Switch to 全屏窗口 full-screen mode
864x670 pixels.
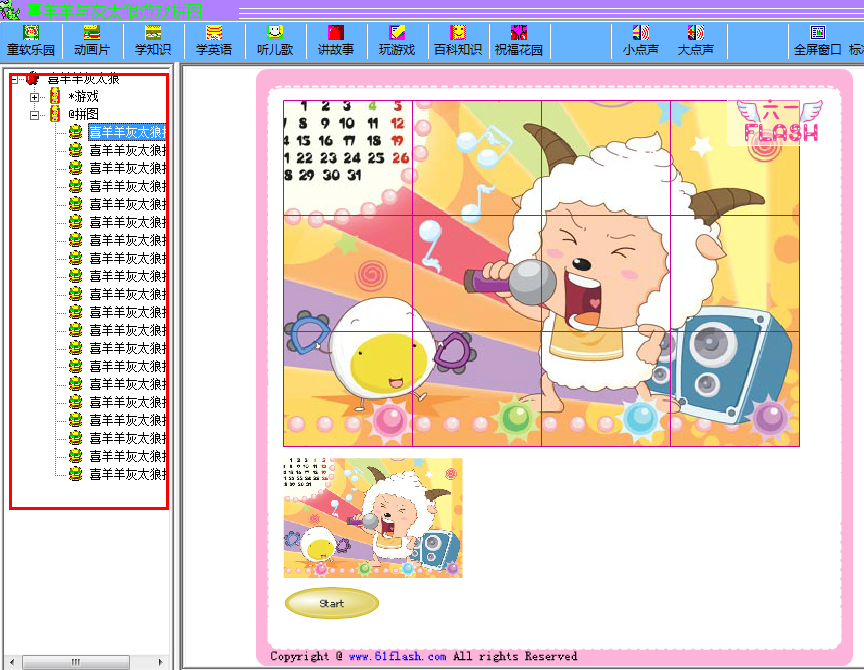[817, 41]
